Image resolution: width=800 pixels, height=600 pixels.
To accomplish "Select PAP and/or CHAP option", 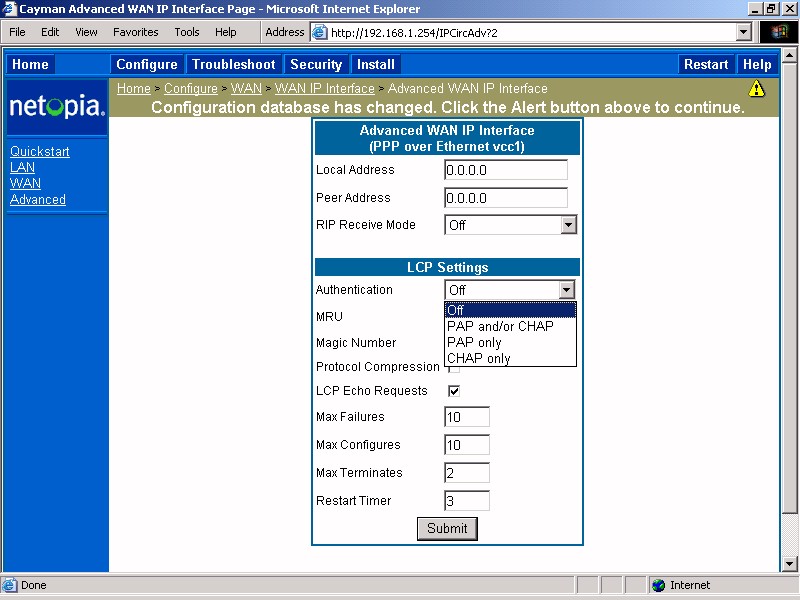I will (500, 326).
